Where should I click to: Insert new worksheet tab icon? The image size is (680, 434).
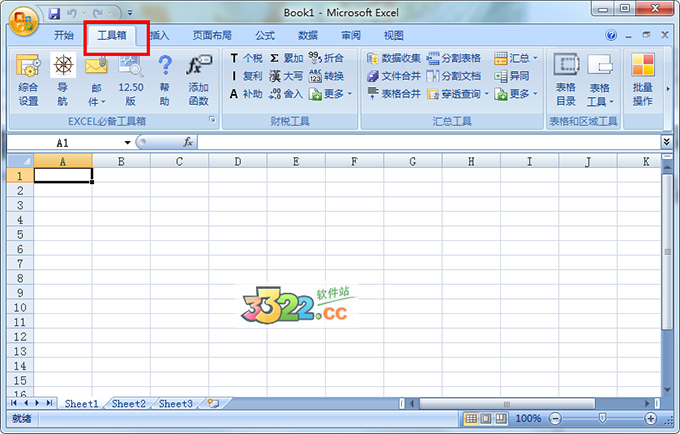pyautogui.click(x=213, y=404)
